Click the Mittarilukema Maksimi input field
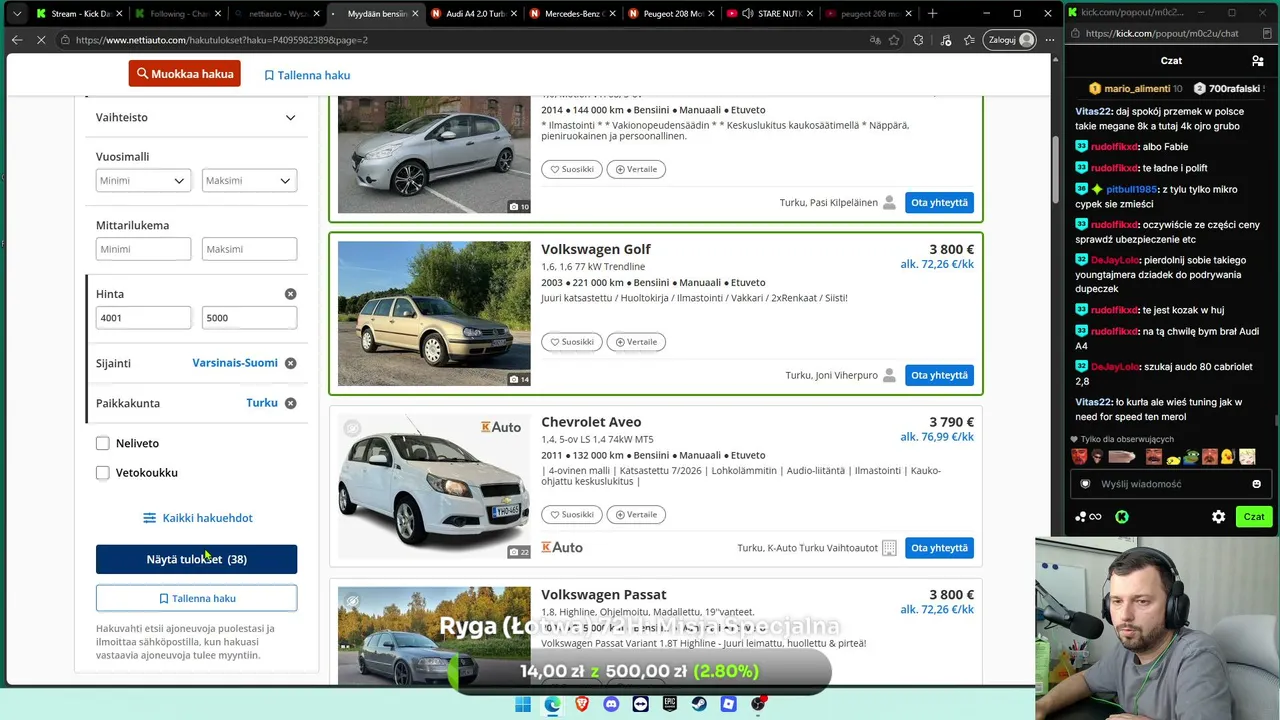The height and width of the screenshot is (720, 1280). coord(249,249)
